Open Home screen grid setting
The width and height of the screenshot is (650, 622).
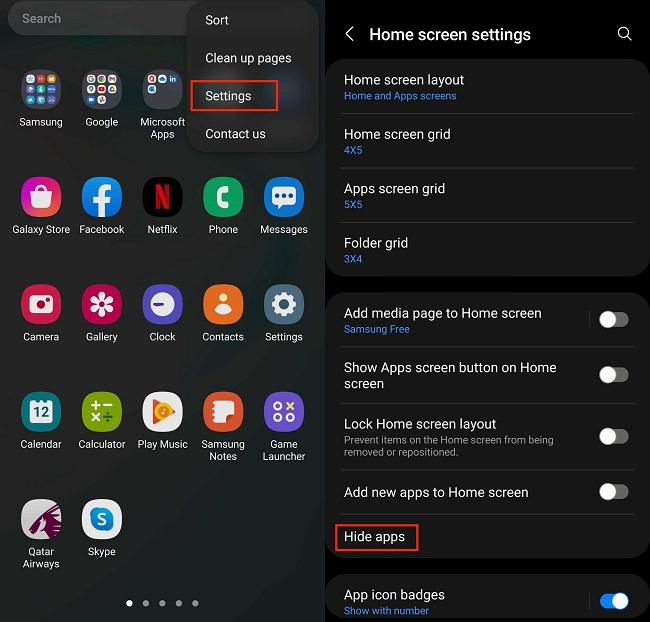tap(488, 141)
